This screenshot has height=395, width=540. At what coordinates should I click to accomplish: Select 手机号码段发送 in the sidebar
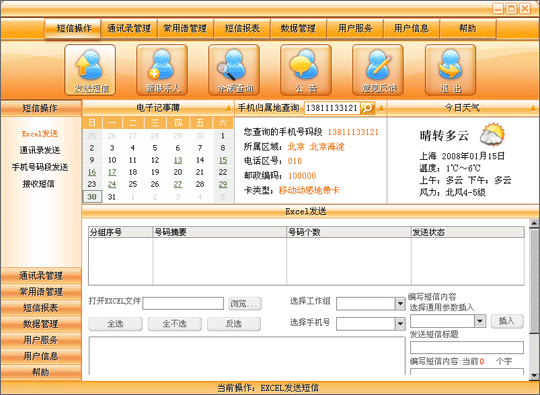[x=40, y=167]
